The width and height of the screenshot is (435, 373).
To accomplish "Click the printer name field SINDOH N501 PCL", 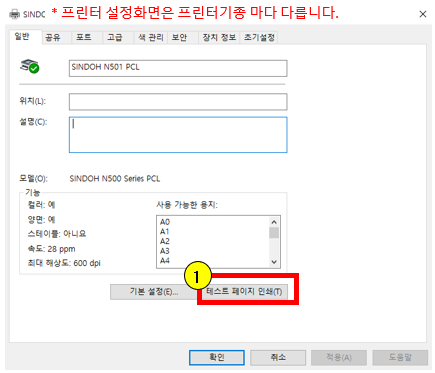I will tap(178, 68).
